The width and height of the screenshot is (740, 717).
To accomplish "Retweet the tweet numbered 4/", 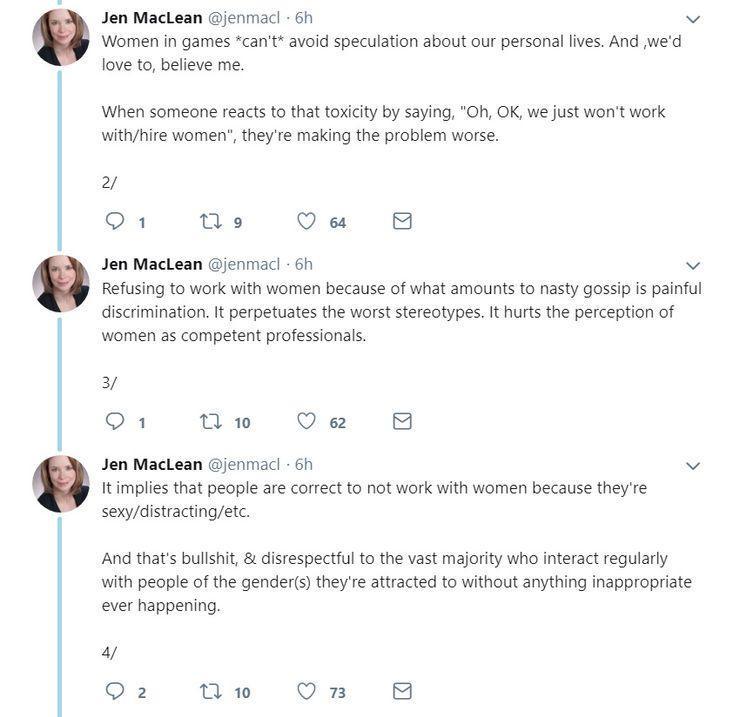I will 210,691.
